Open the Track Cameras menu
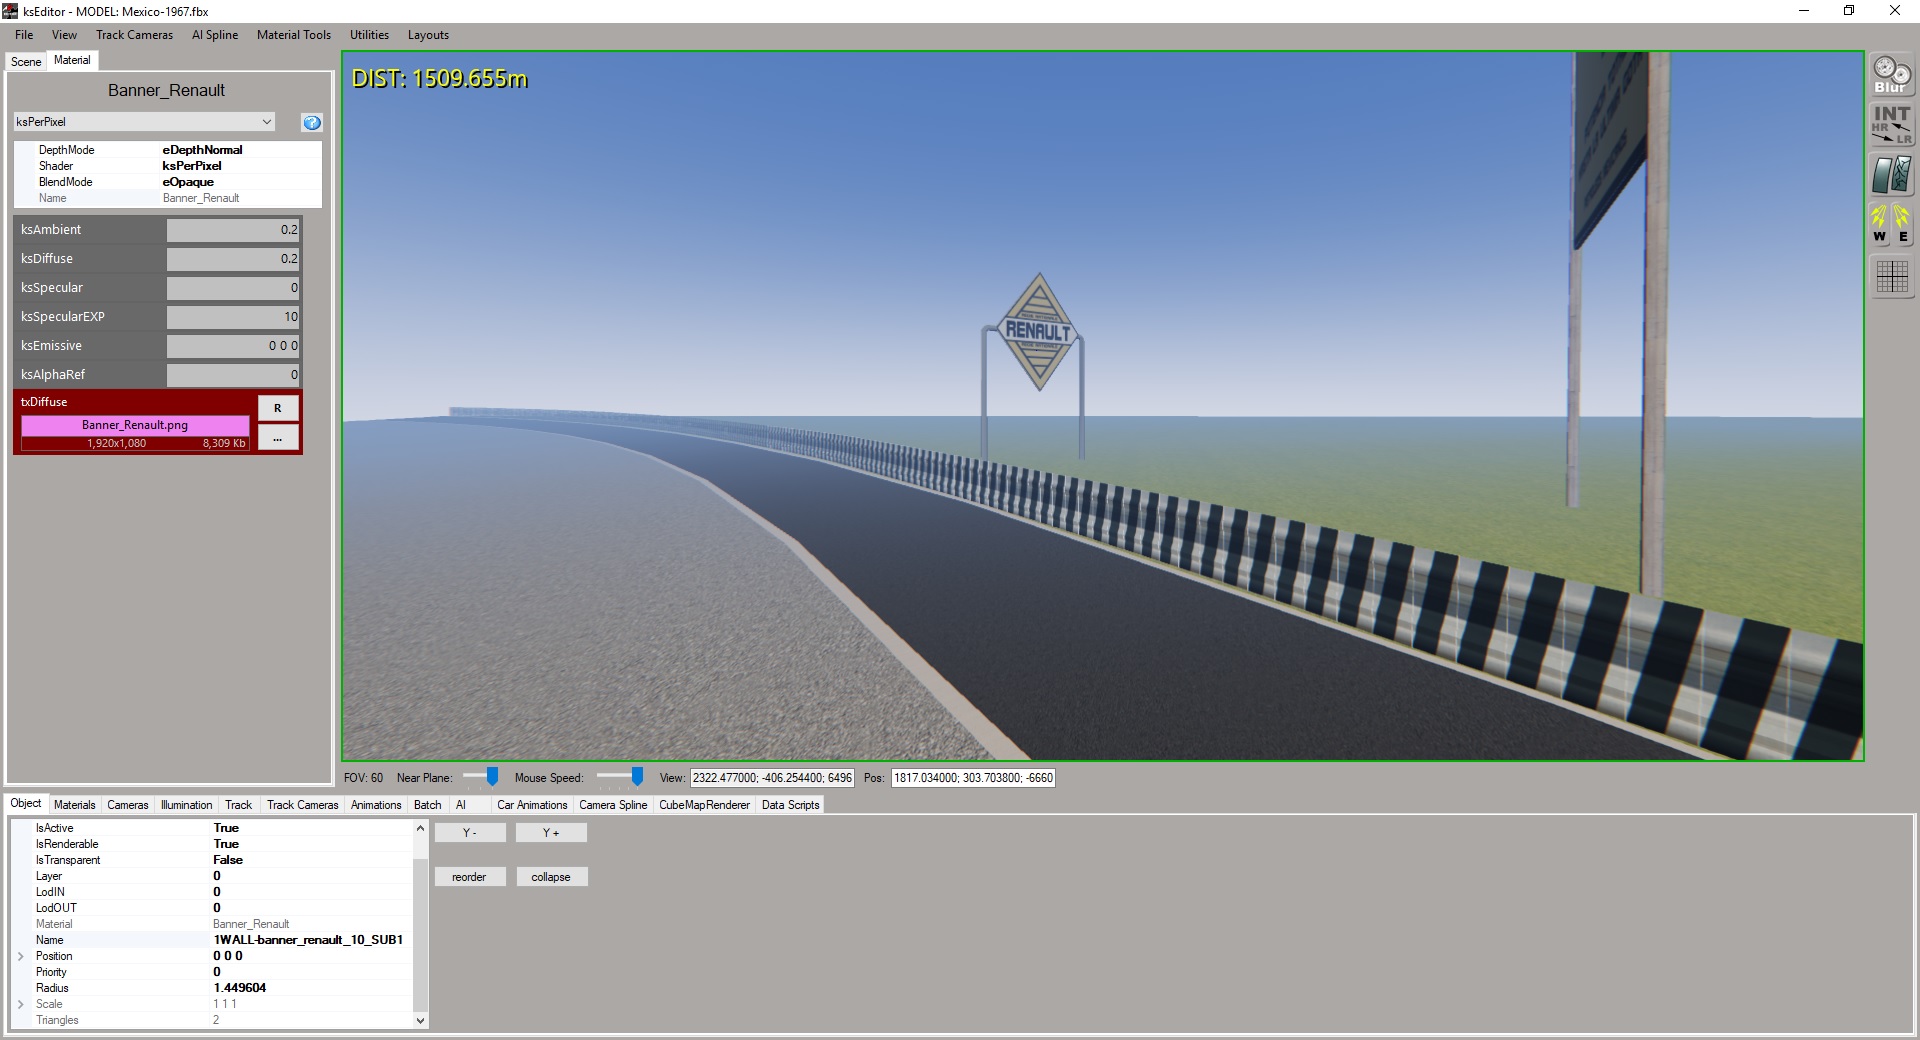Image resolution: width=1920 pixels, height=1040 pixels. pos(134,35)
